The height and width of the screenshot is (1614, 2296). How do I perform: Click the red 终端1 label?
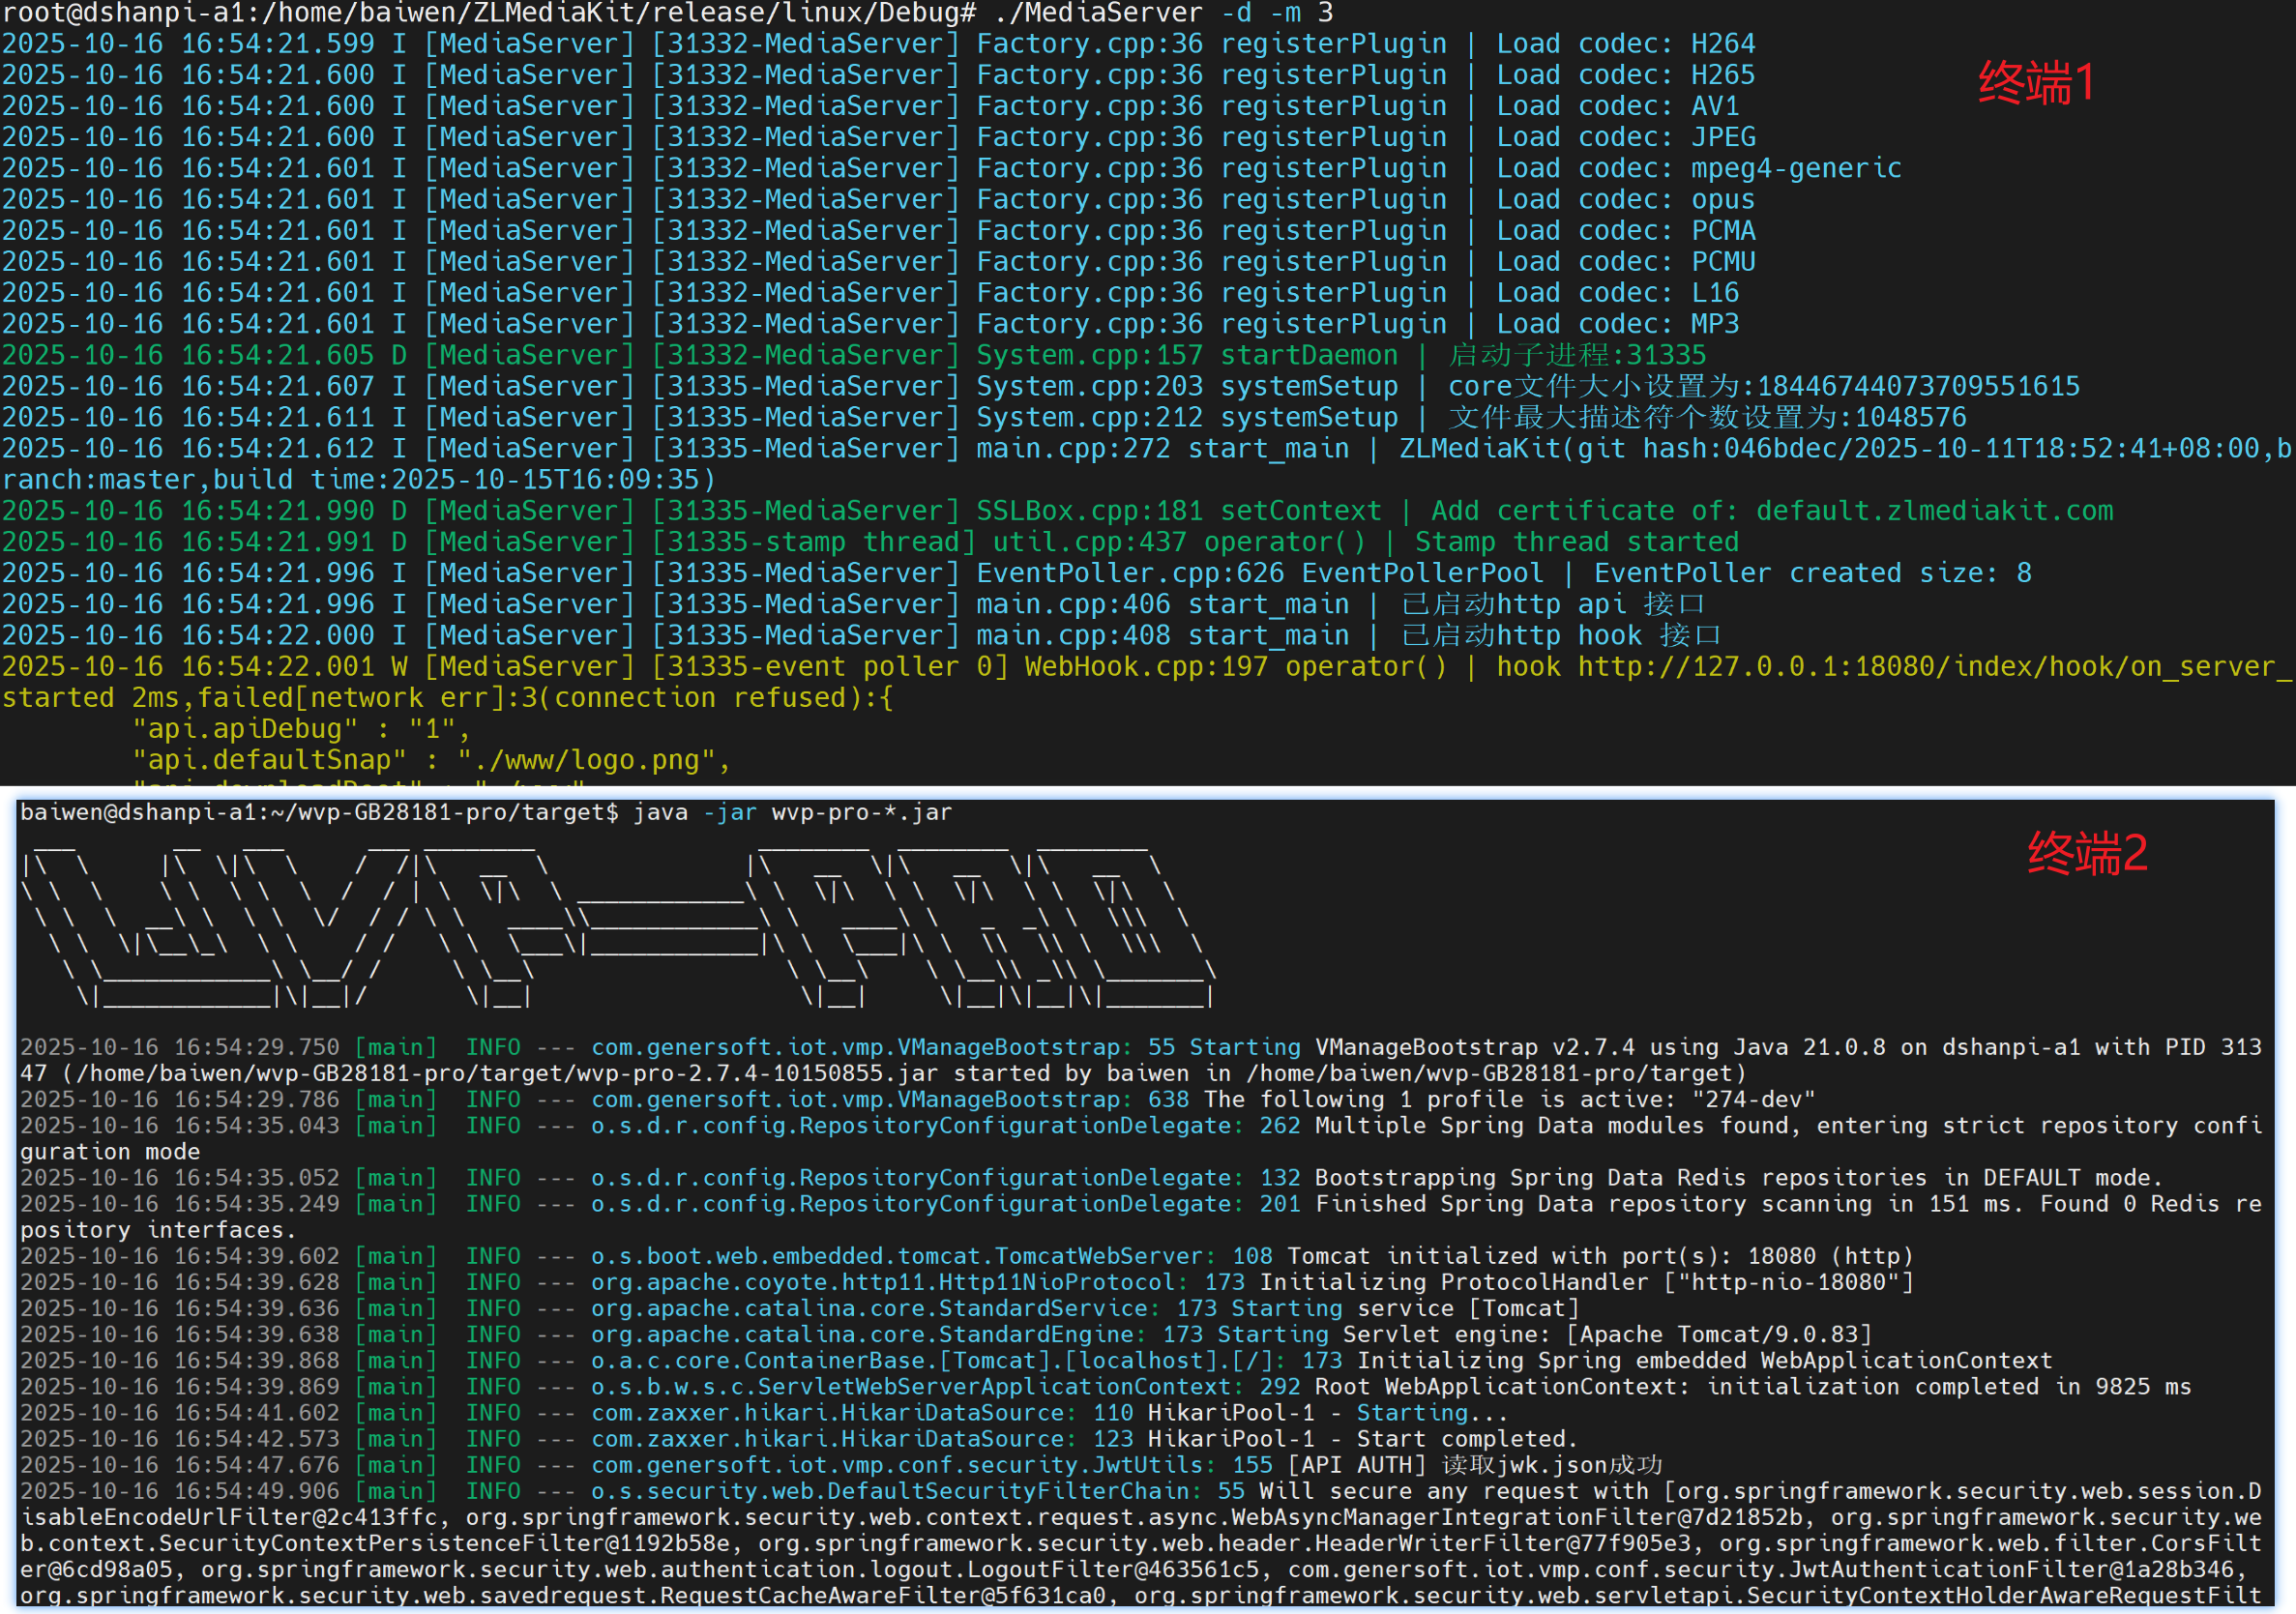pyautogui.click(x=2034, y=82)
